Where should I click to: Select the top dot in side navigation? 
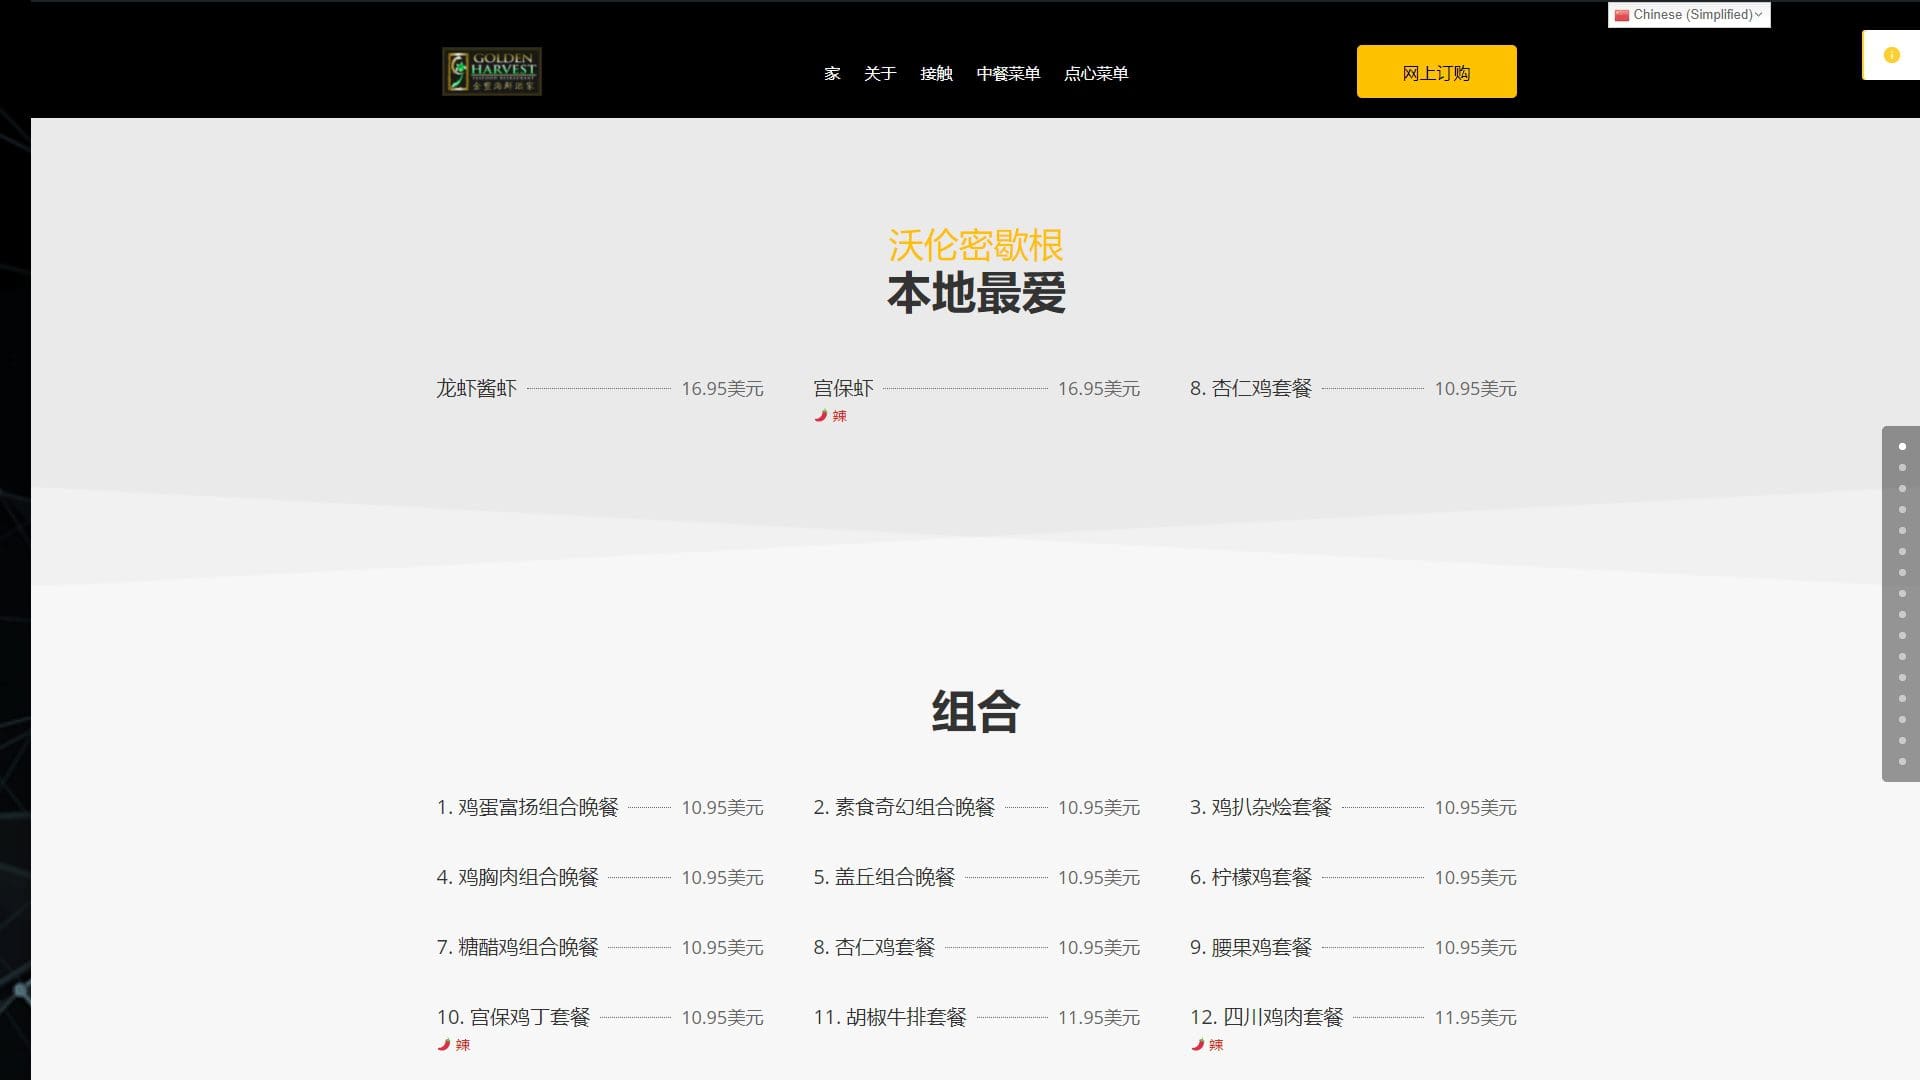coord(1900,447)
